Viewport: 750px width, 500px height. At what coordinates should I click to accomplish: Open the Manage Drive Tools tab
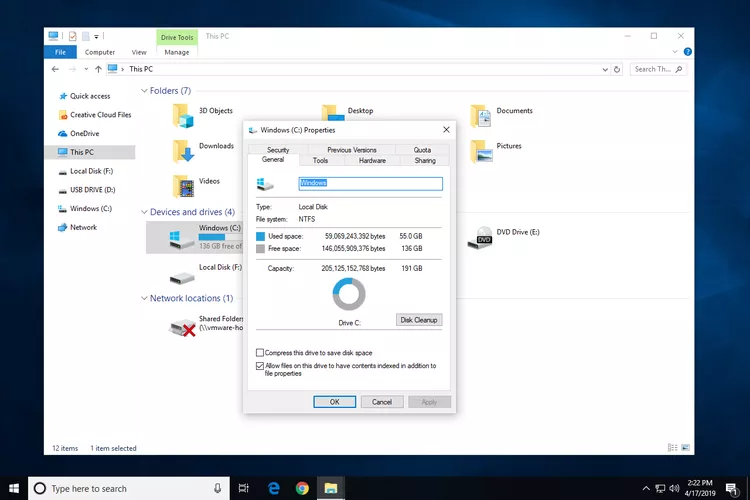(177, 52)
